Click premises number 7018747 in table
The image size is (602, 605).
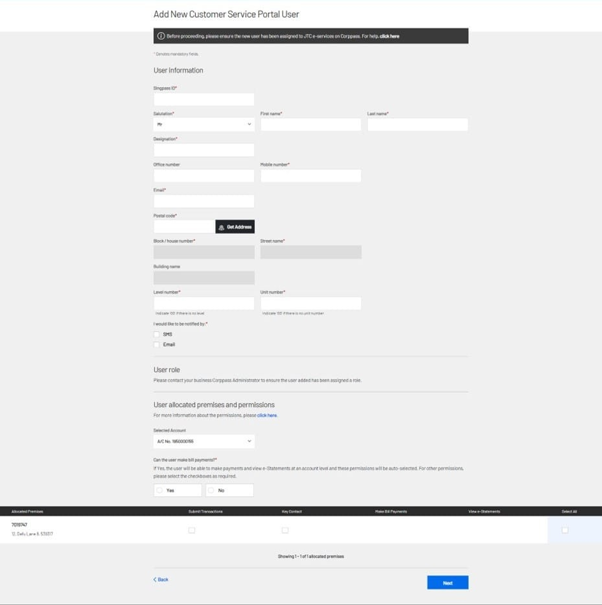(19, 525)
